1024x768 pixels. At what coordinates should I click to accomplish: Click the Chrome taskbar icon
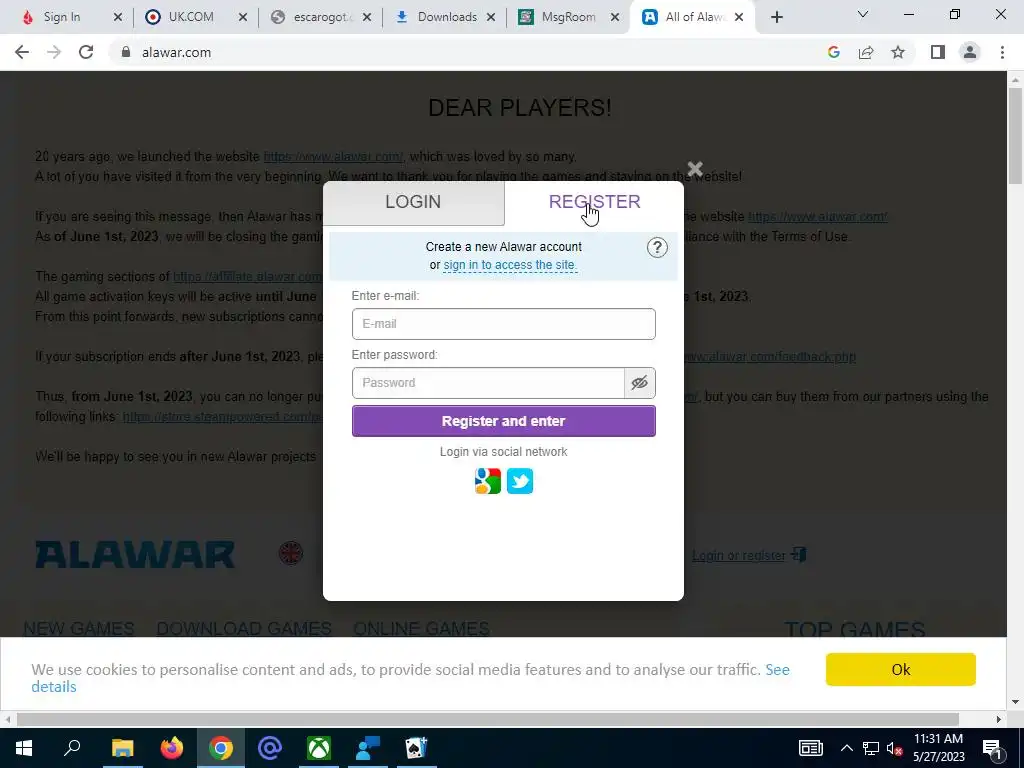point(221,748)
